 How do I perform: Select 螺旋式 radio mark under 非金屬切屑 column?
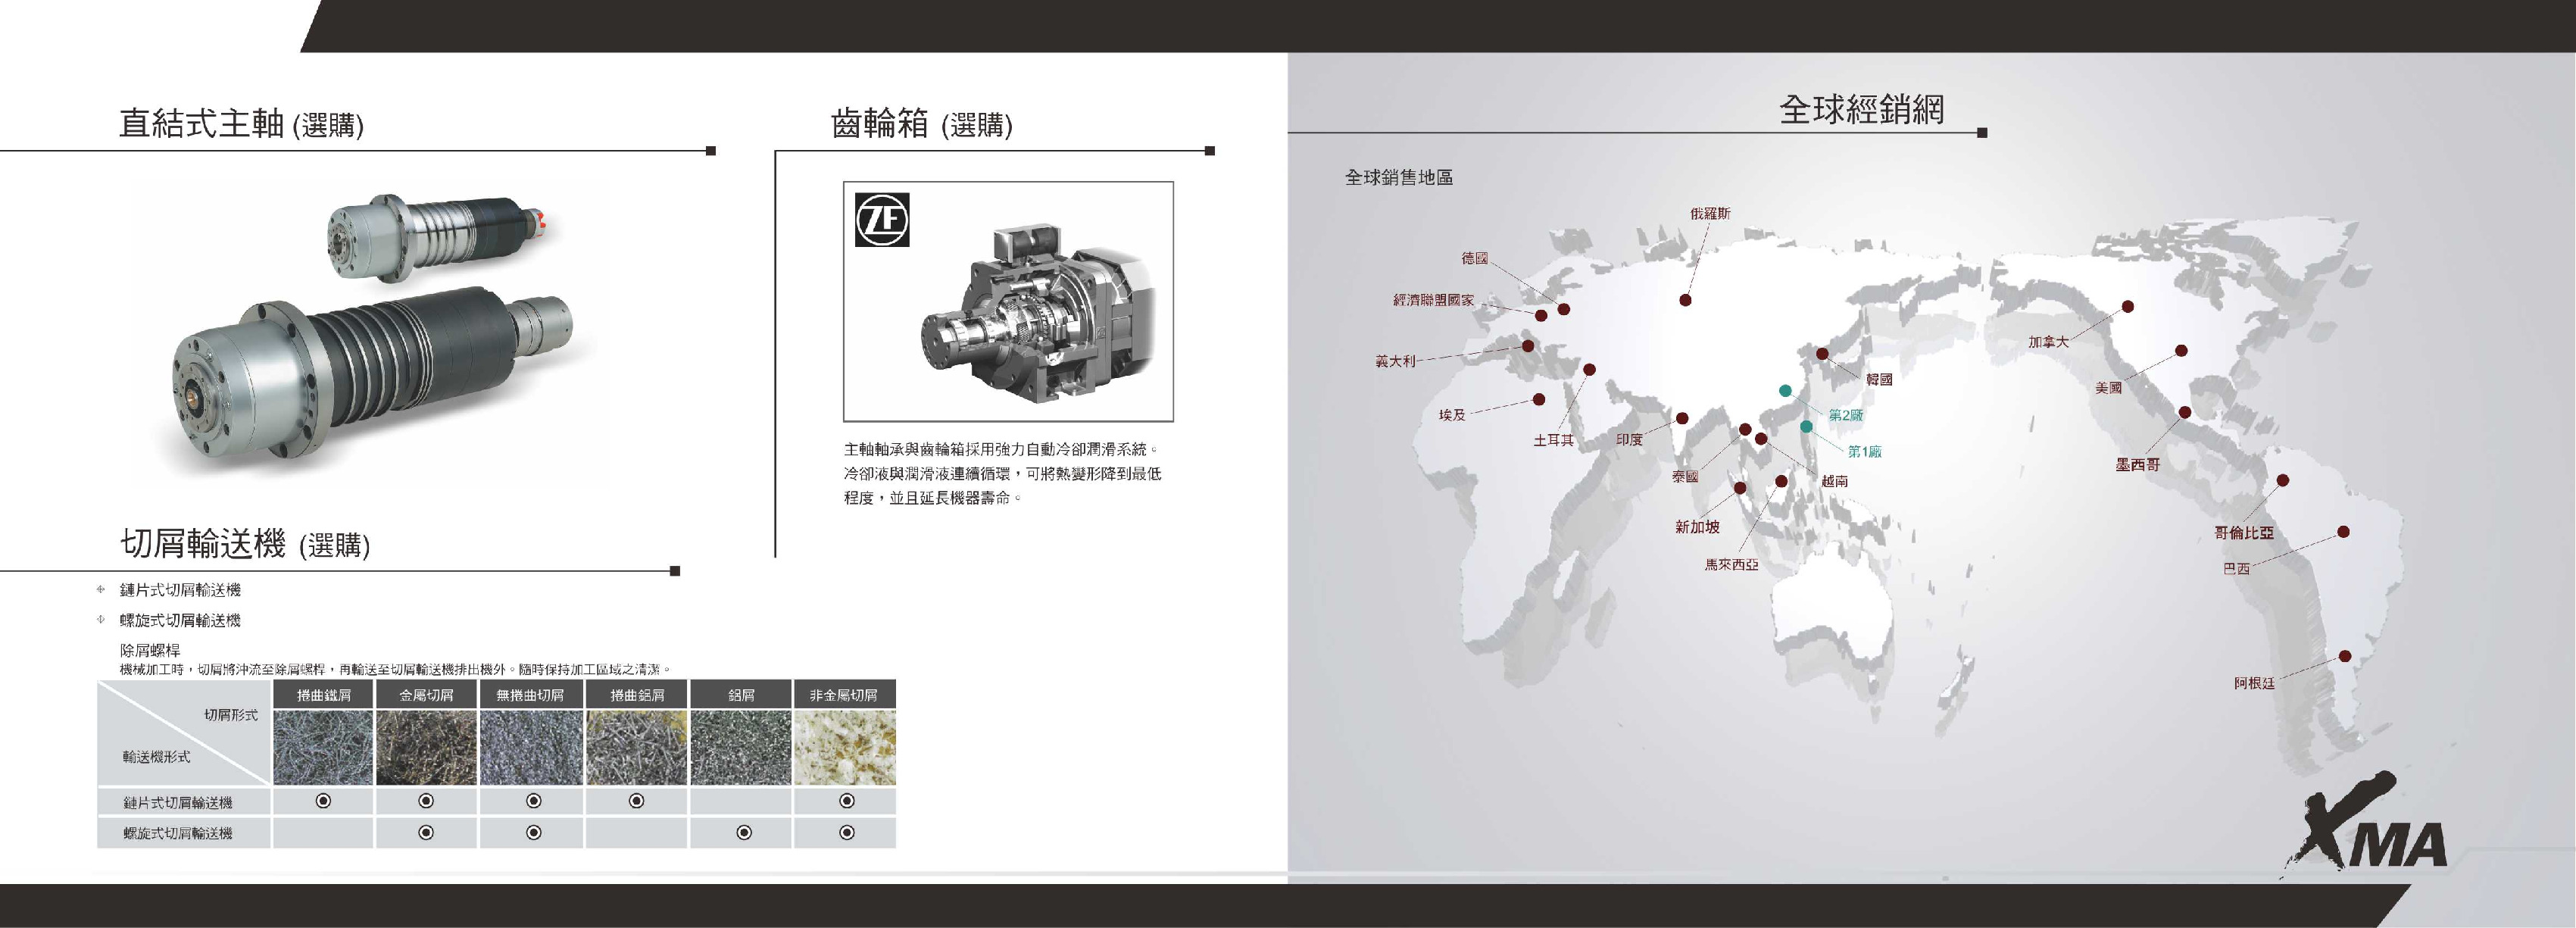pos(846,832)
